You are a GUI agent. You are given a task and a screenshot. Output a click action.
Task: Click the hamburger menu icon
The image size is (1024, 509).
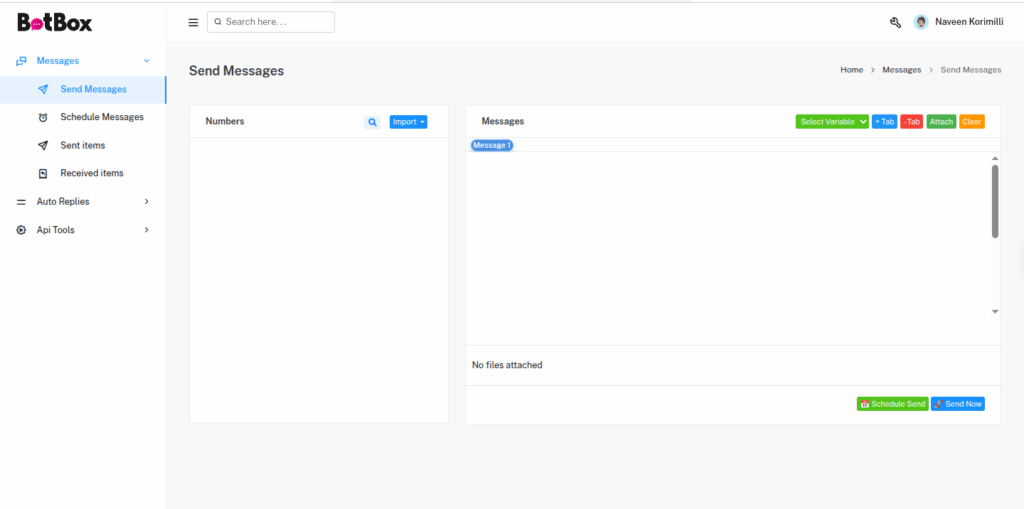coord(193,22)
